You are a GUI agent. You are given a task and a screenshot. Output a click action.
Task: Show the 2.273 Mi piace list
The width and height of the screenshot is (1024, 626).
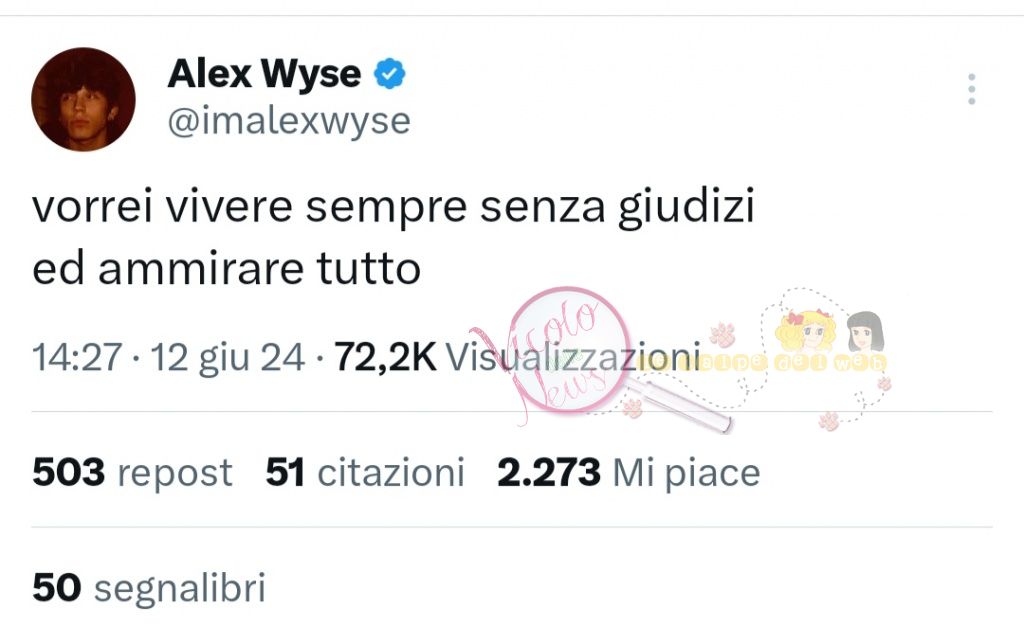[x=628, y=472]
